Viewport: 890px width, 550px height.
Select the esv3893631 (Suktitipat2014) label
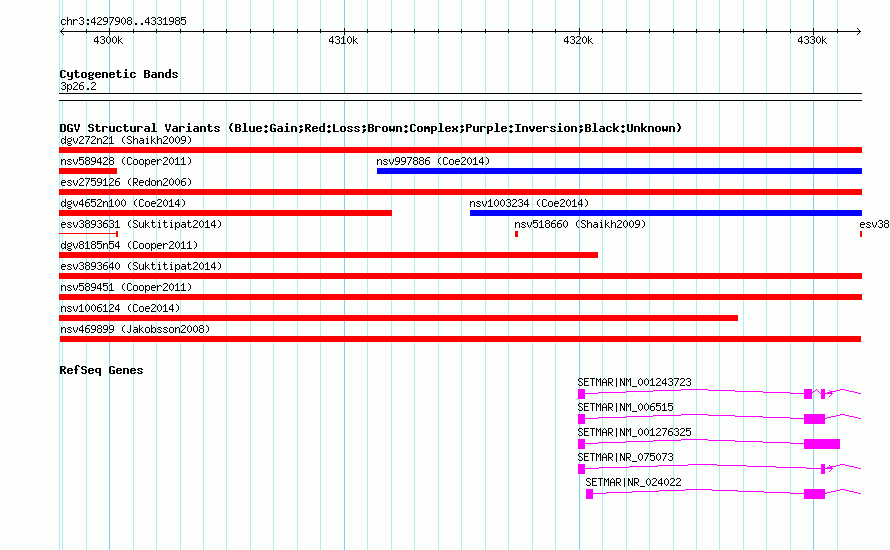141,224
